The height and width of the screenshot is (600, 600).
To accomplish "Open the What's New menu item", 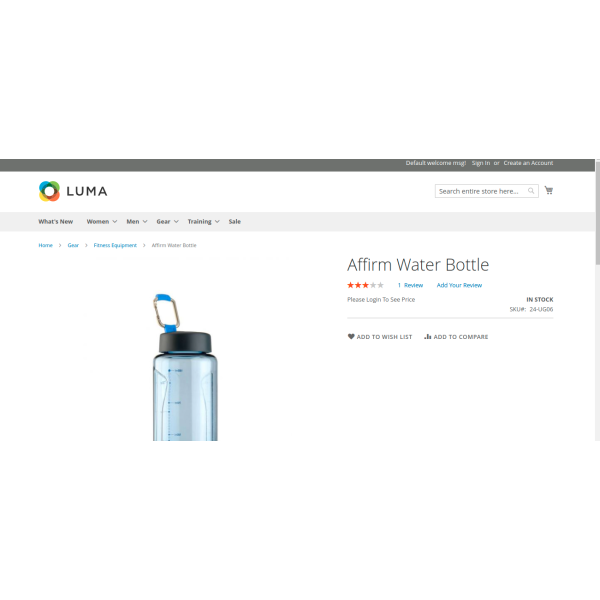I will point(55,222).
